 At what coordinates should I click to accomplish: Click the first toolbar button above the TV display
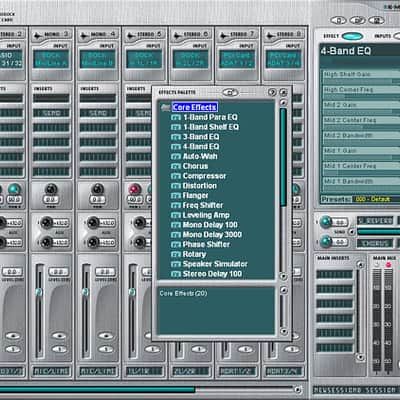click(x=338, y=20)
